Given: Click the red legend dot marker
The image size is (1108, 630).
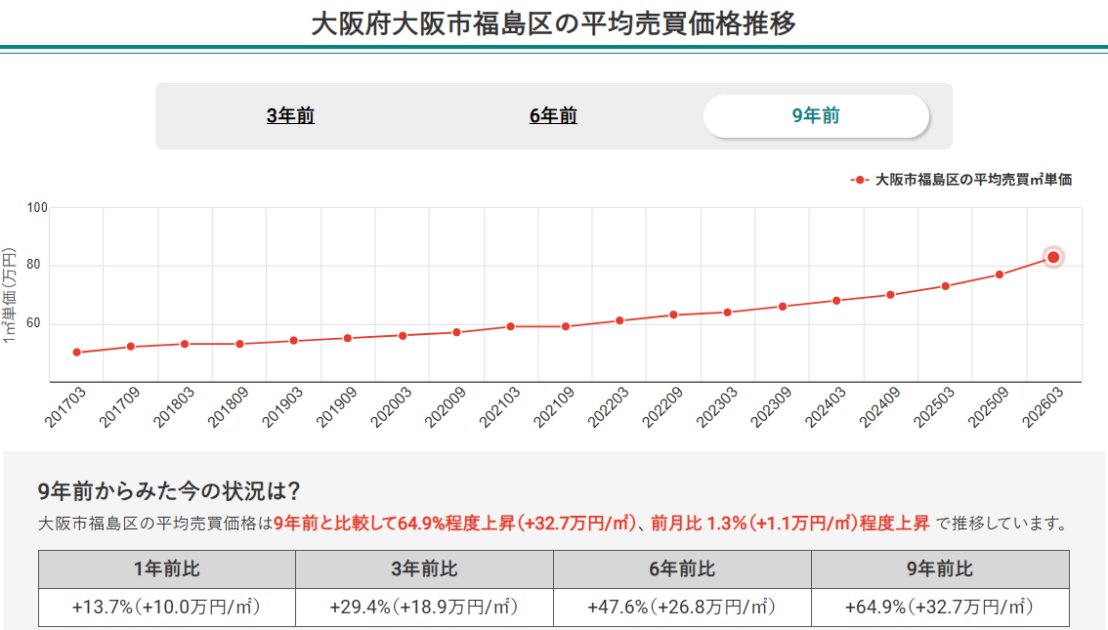Looking at the screenshot, I should point(859,180).
